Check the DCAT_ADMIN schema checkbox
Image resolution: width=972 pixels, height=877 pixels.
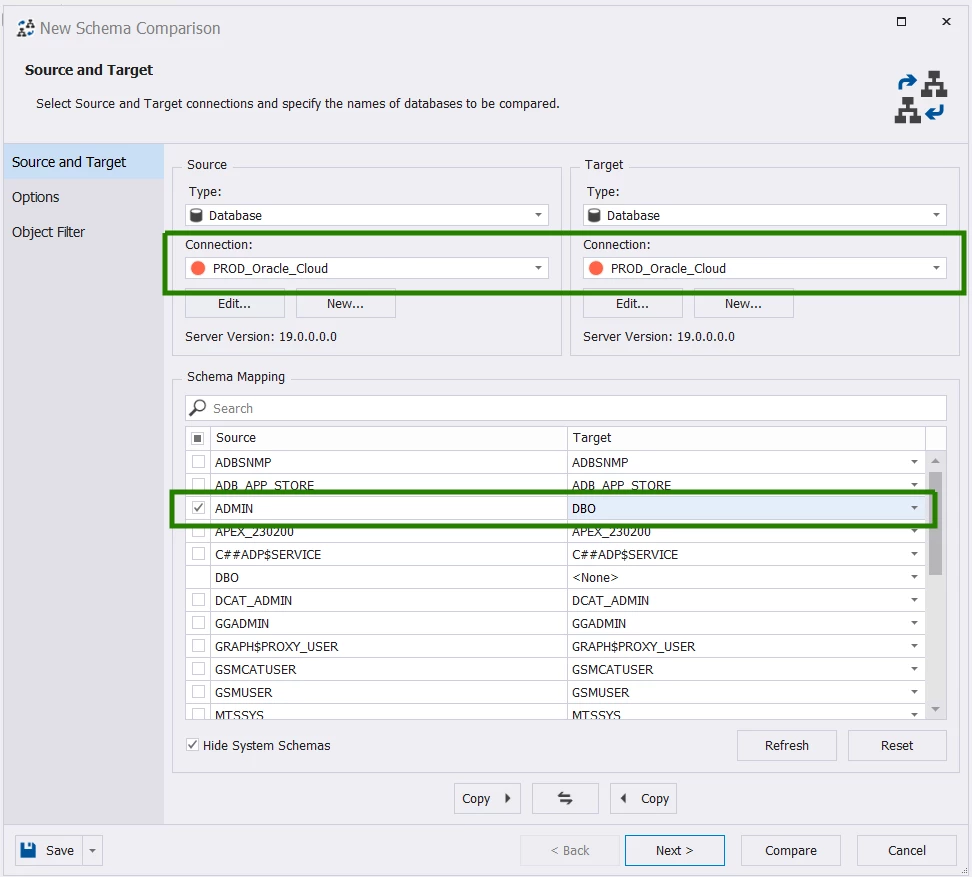198,599
